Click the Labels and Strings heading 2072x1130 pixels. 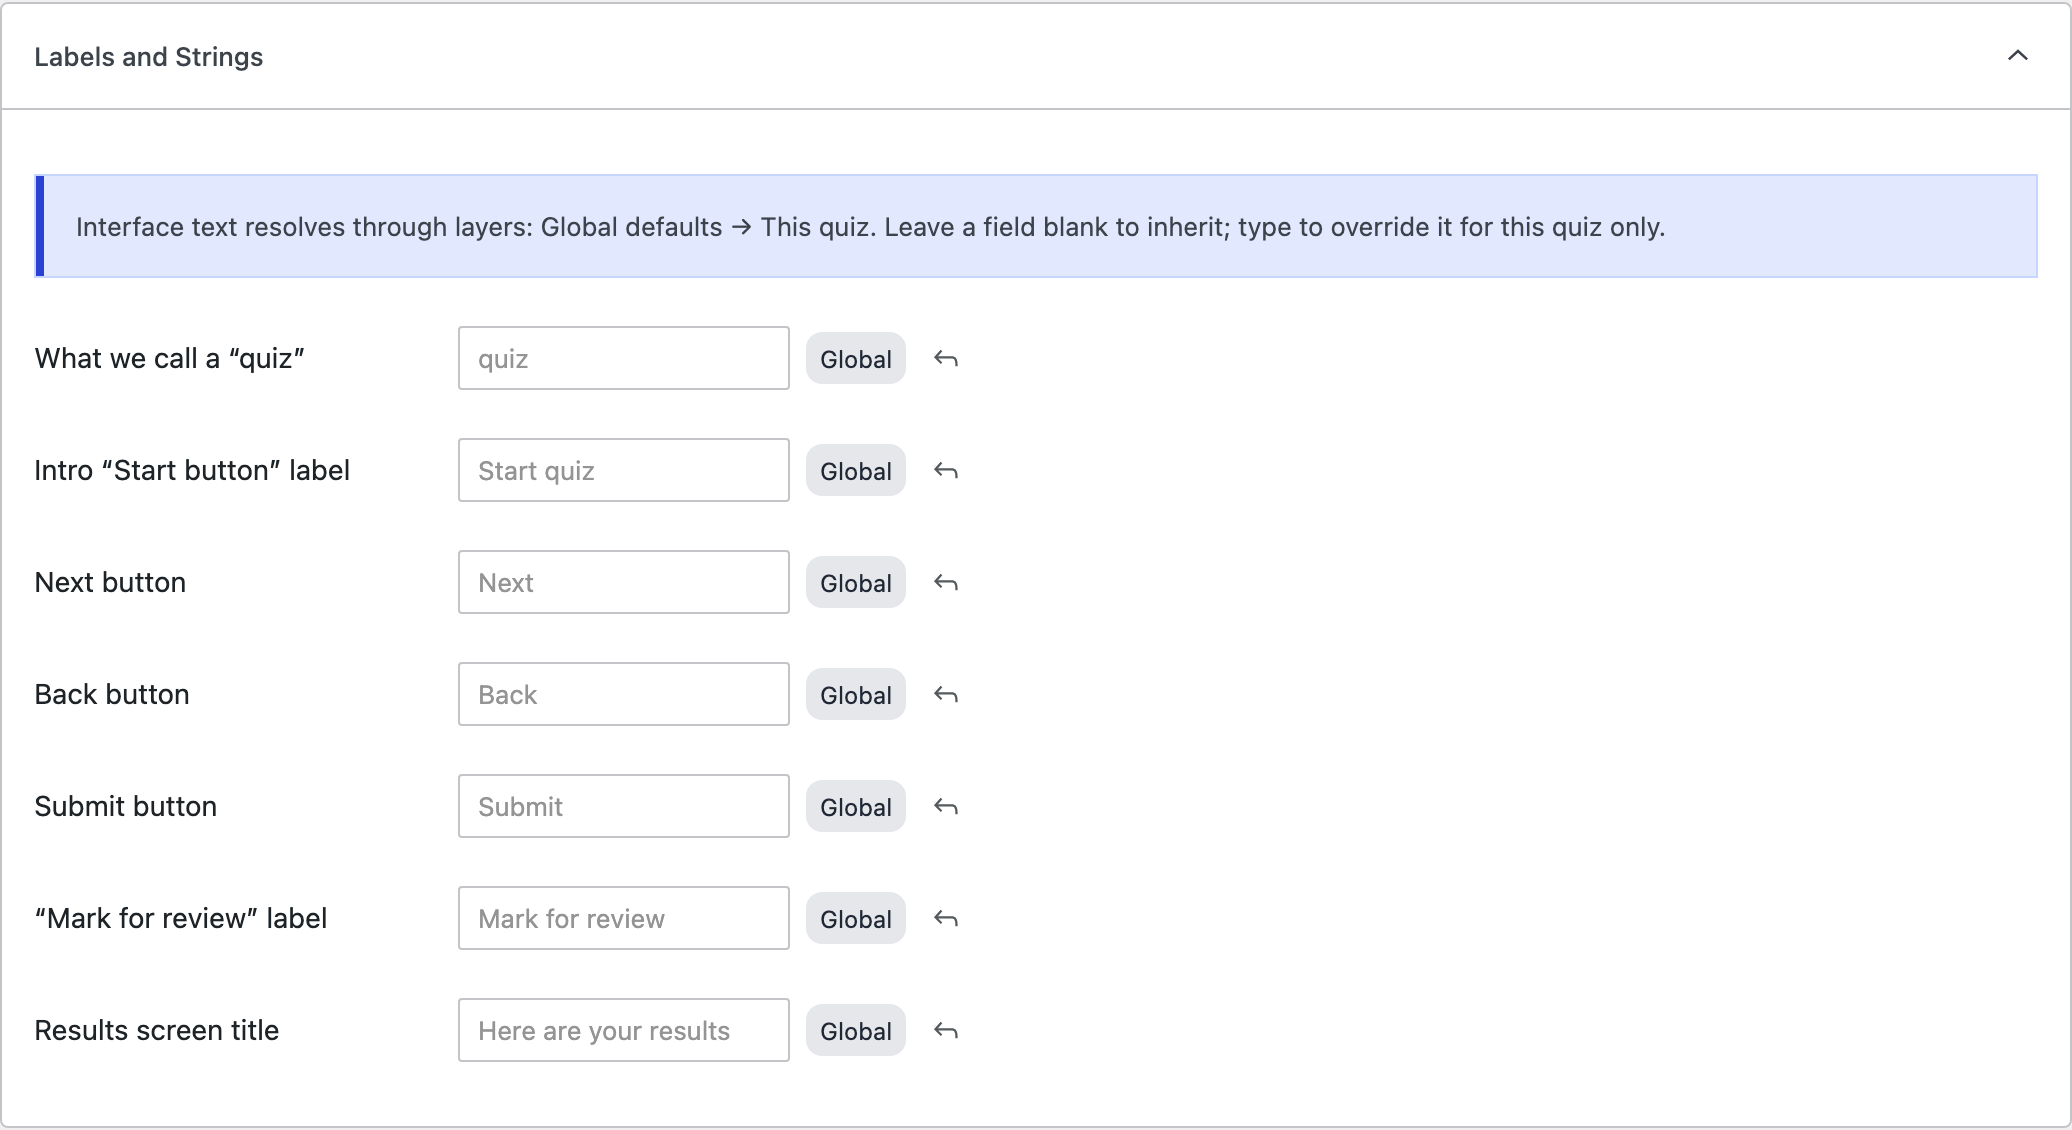pyautogui.click(x=149, y=57)
